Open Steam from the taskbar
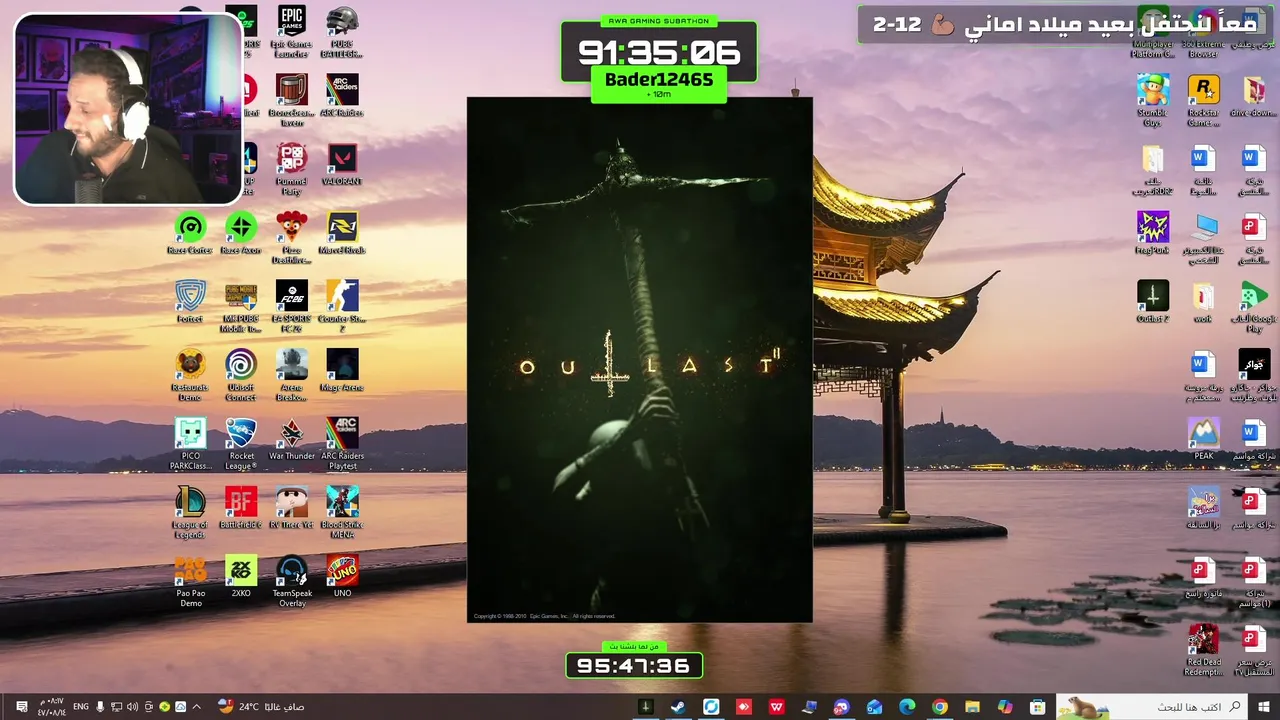This screenshot has height=720, width=1280. pyautogui.click(x=678, y=707)
